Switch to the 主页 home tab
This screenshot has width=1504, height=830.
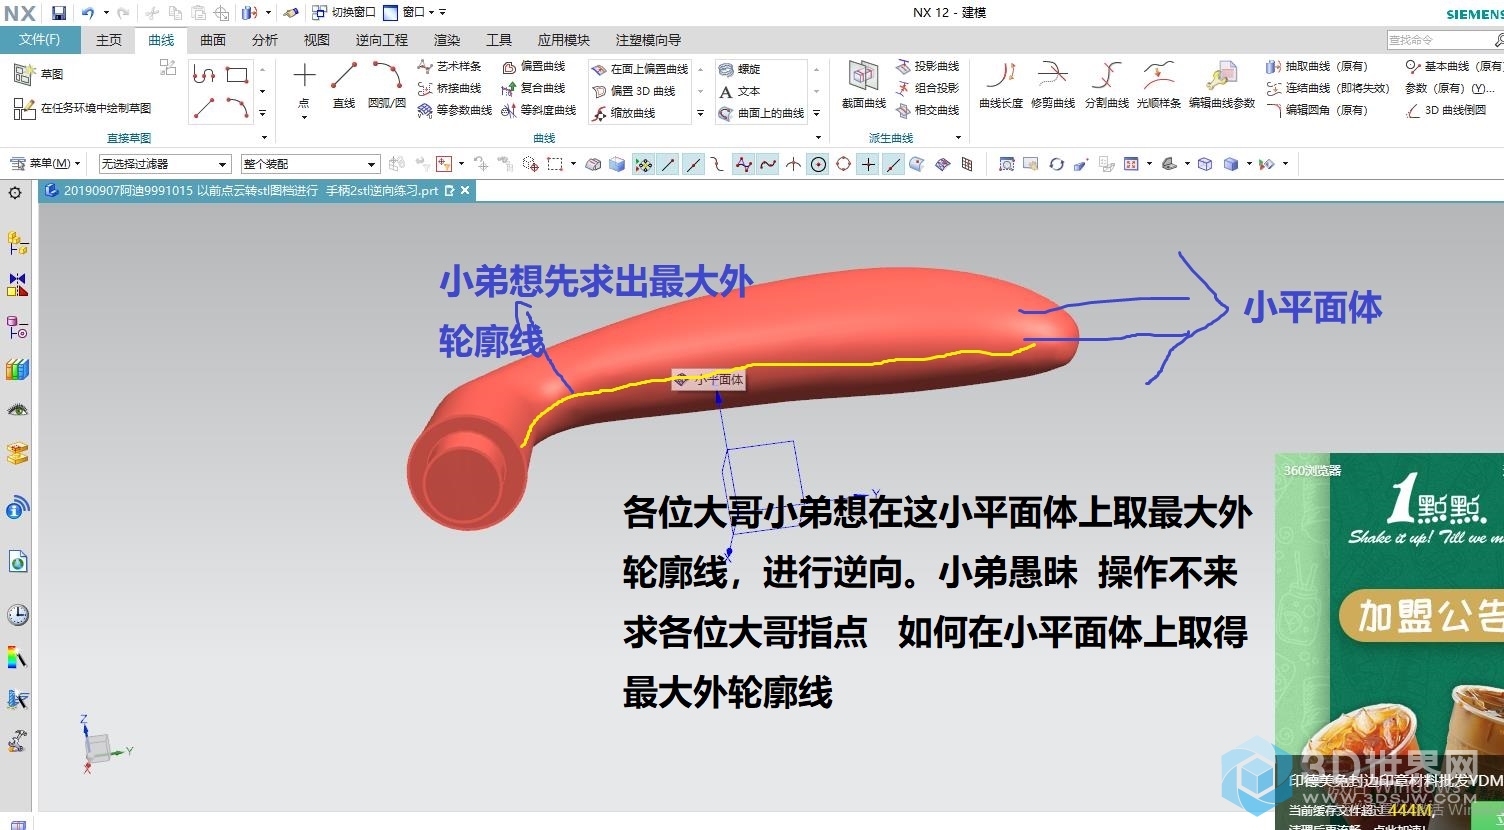tap(109, 40)
